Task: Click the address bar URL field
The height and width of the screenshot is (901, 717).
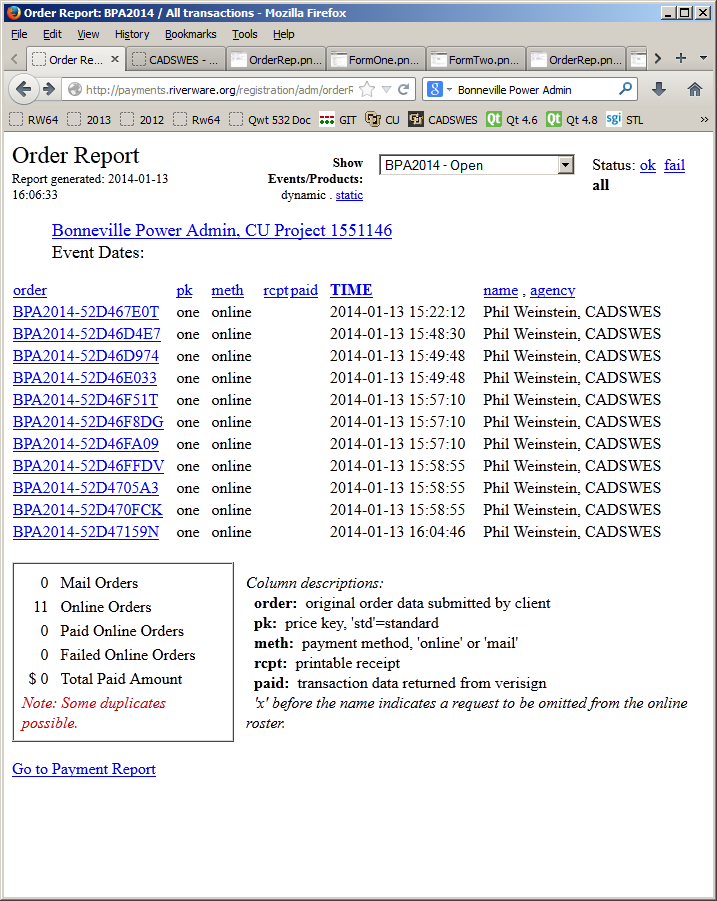Action: (219, 90)
